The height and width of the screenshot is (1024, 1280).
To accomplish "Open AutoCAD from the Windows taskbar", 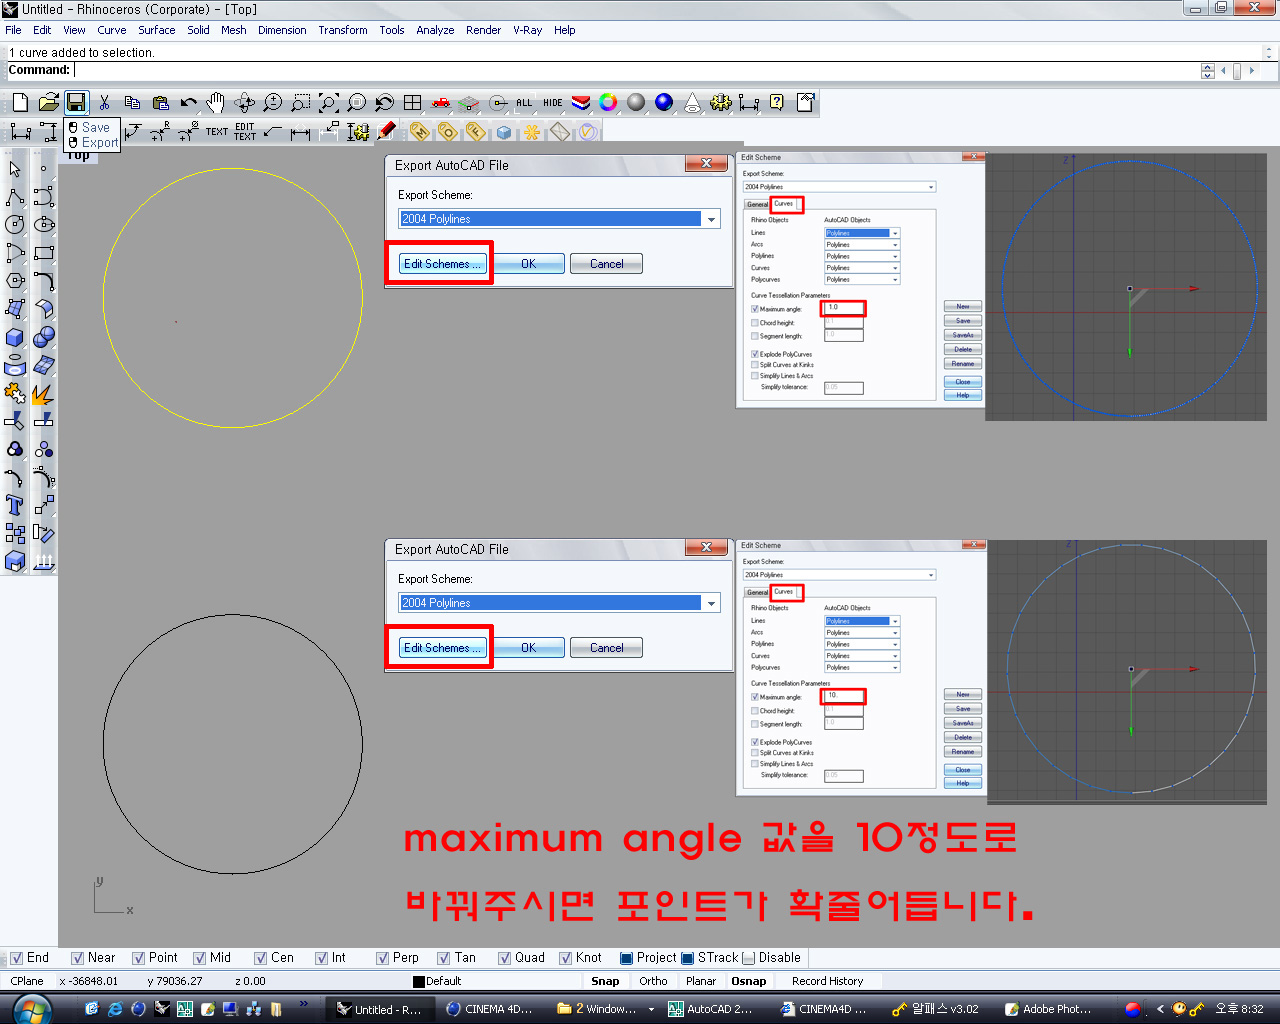I will click(711, 1009).
